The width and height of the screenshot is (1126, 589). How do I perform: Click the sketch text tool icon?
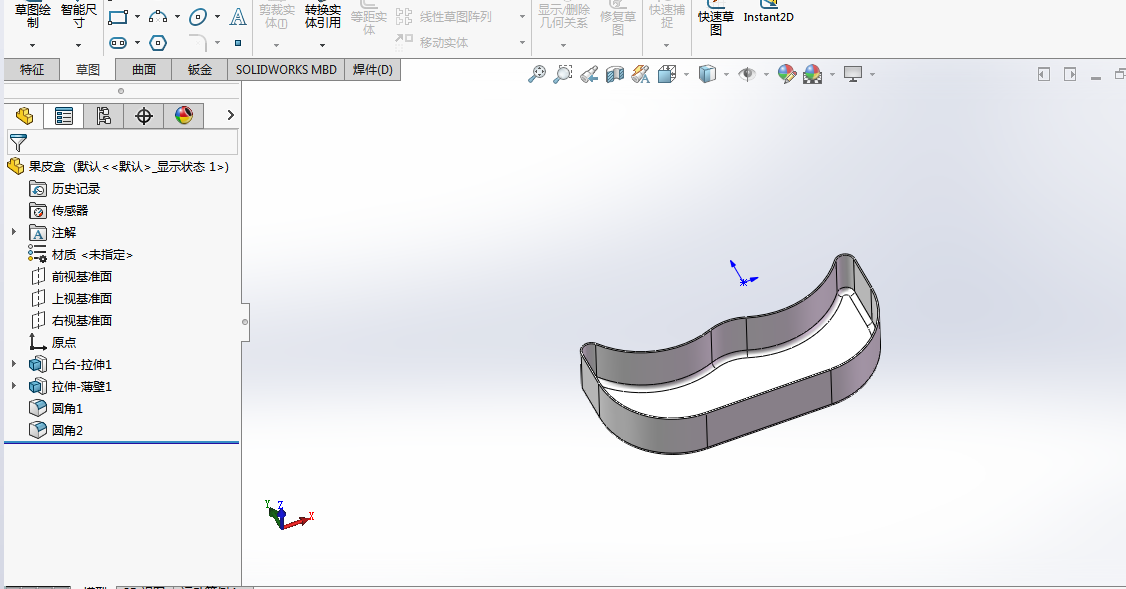[237, 17]
